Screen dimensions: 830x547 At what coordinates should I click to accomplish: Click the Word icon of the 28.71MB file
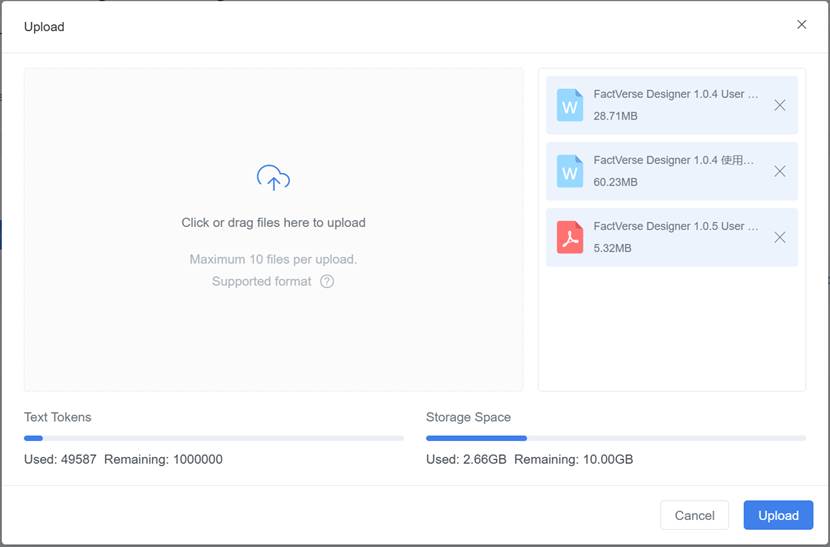(570, 105)
